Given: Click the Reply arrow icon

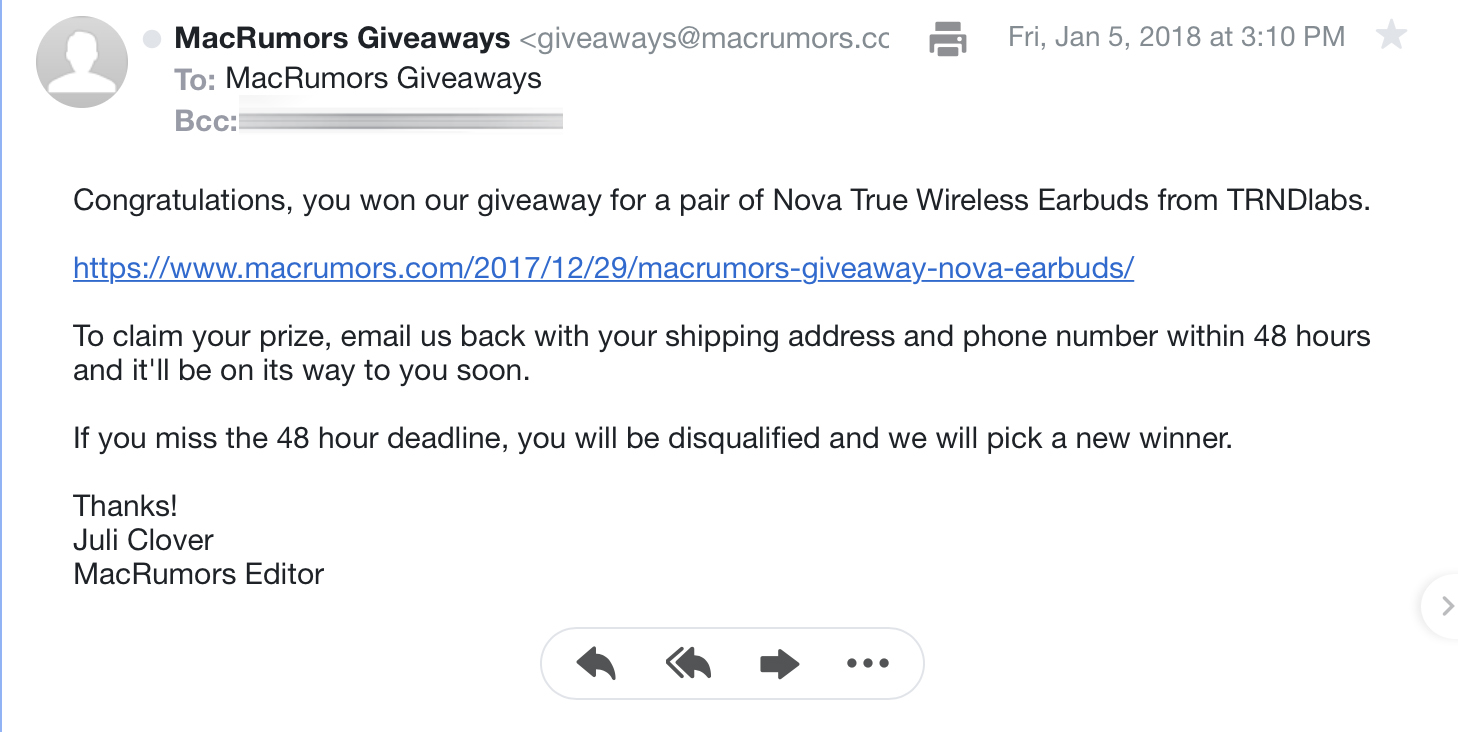Looking at the screenshot, I should tap(596, 663).
